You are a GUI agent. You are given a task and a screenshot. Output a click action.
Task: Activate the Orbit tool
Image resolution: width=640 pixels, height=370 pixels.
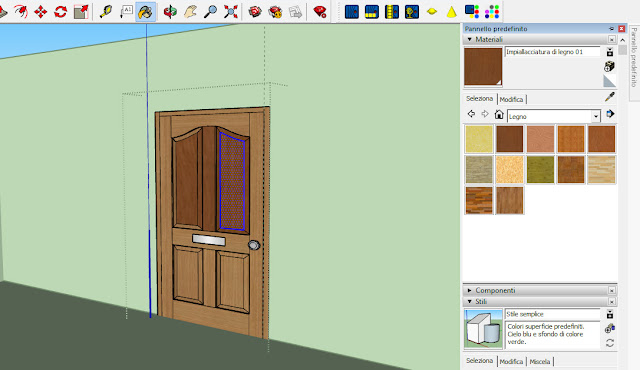click(170, 12)
